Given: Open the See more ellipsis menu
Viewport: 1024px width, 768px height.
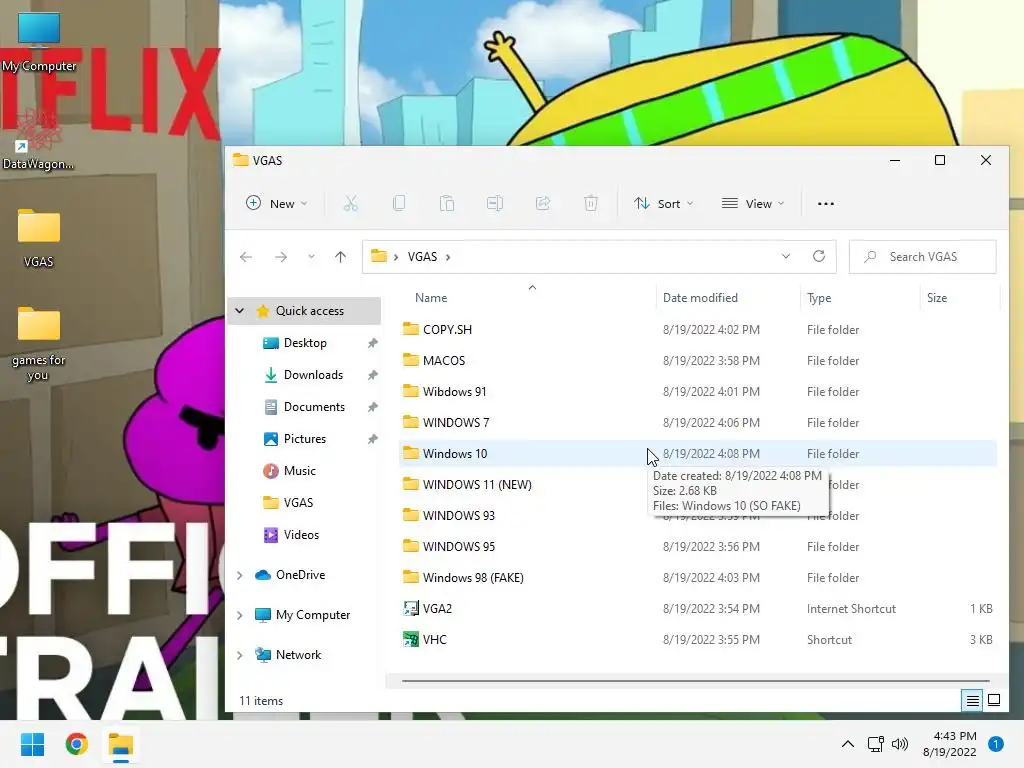Looking at the screenshot, I should pyautogui.click(x=825, y=204).
